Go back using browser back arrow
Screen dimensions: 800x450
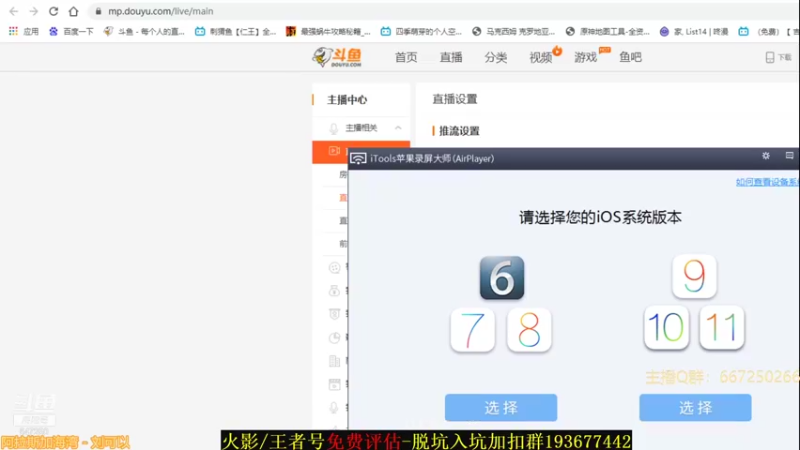[14, 11]
